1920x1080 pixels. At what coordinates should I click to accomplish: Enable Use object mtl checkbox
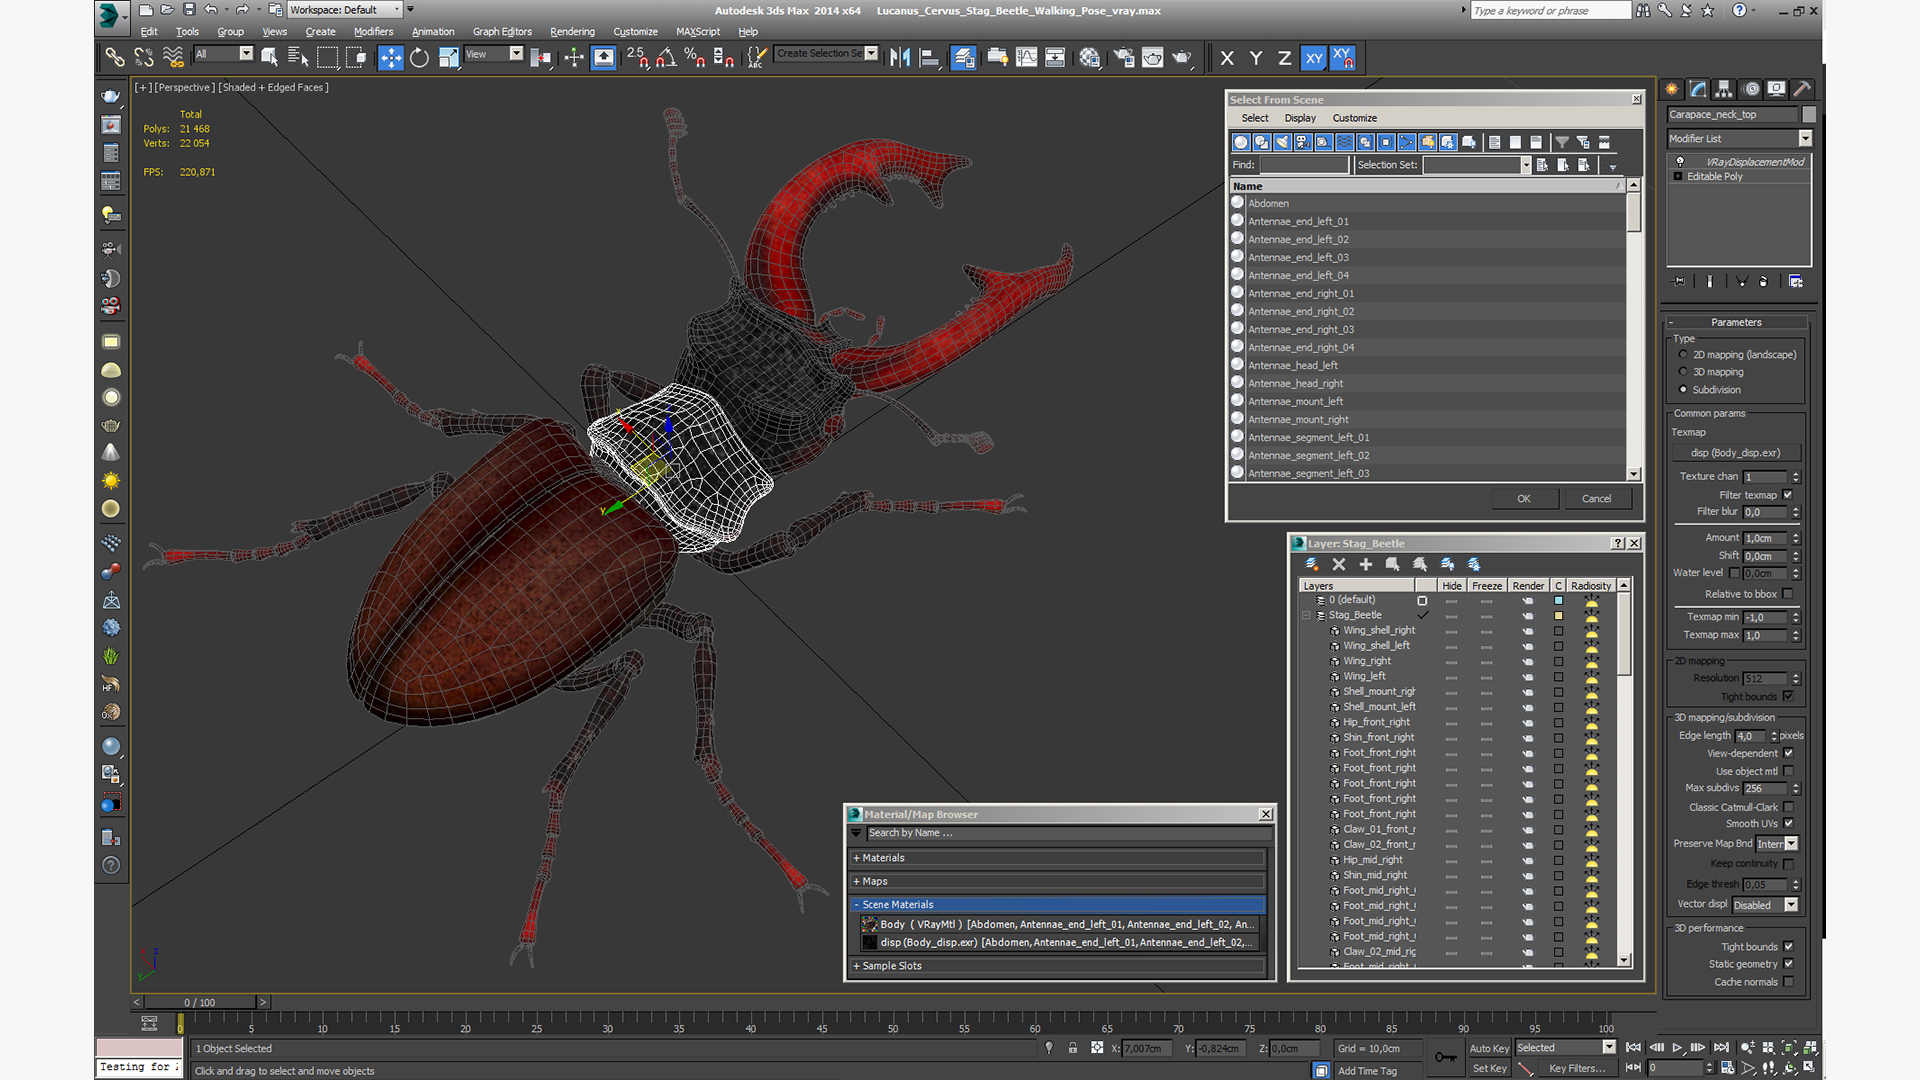[1788, 771]
